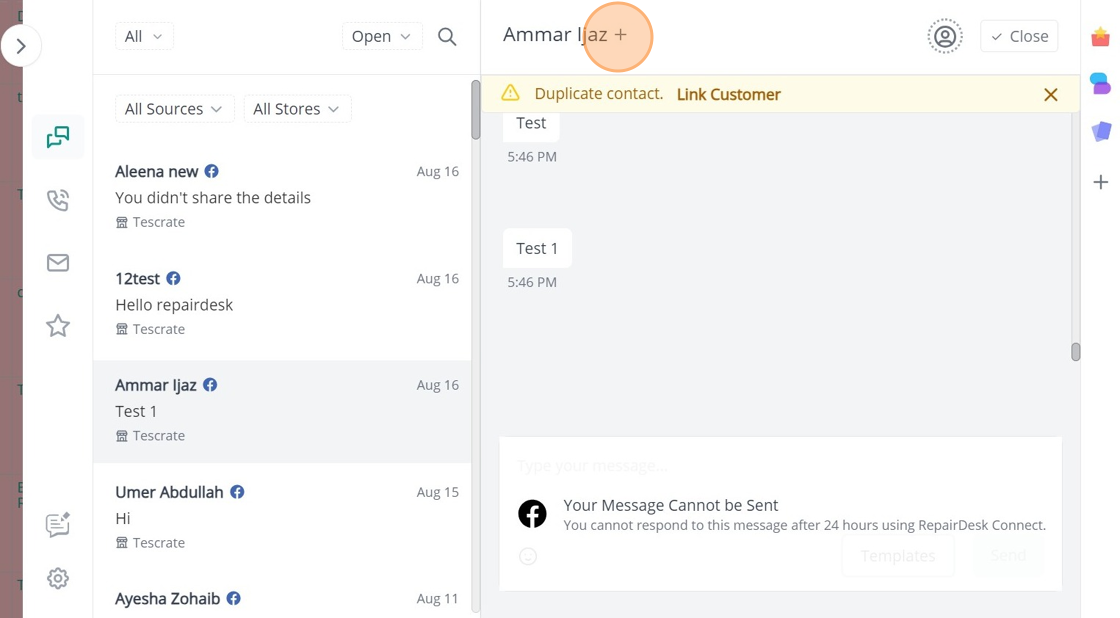Click the chat thread scrollbar handle
This screenshot has height=618, width=1120.
click(x=1076, y=352)
